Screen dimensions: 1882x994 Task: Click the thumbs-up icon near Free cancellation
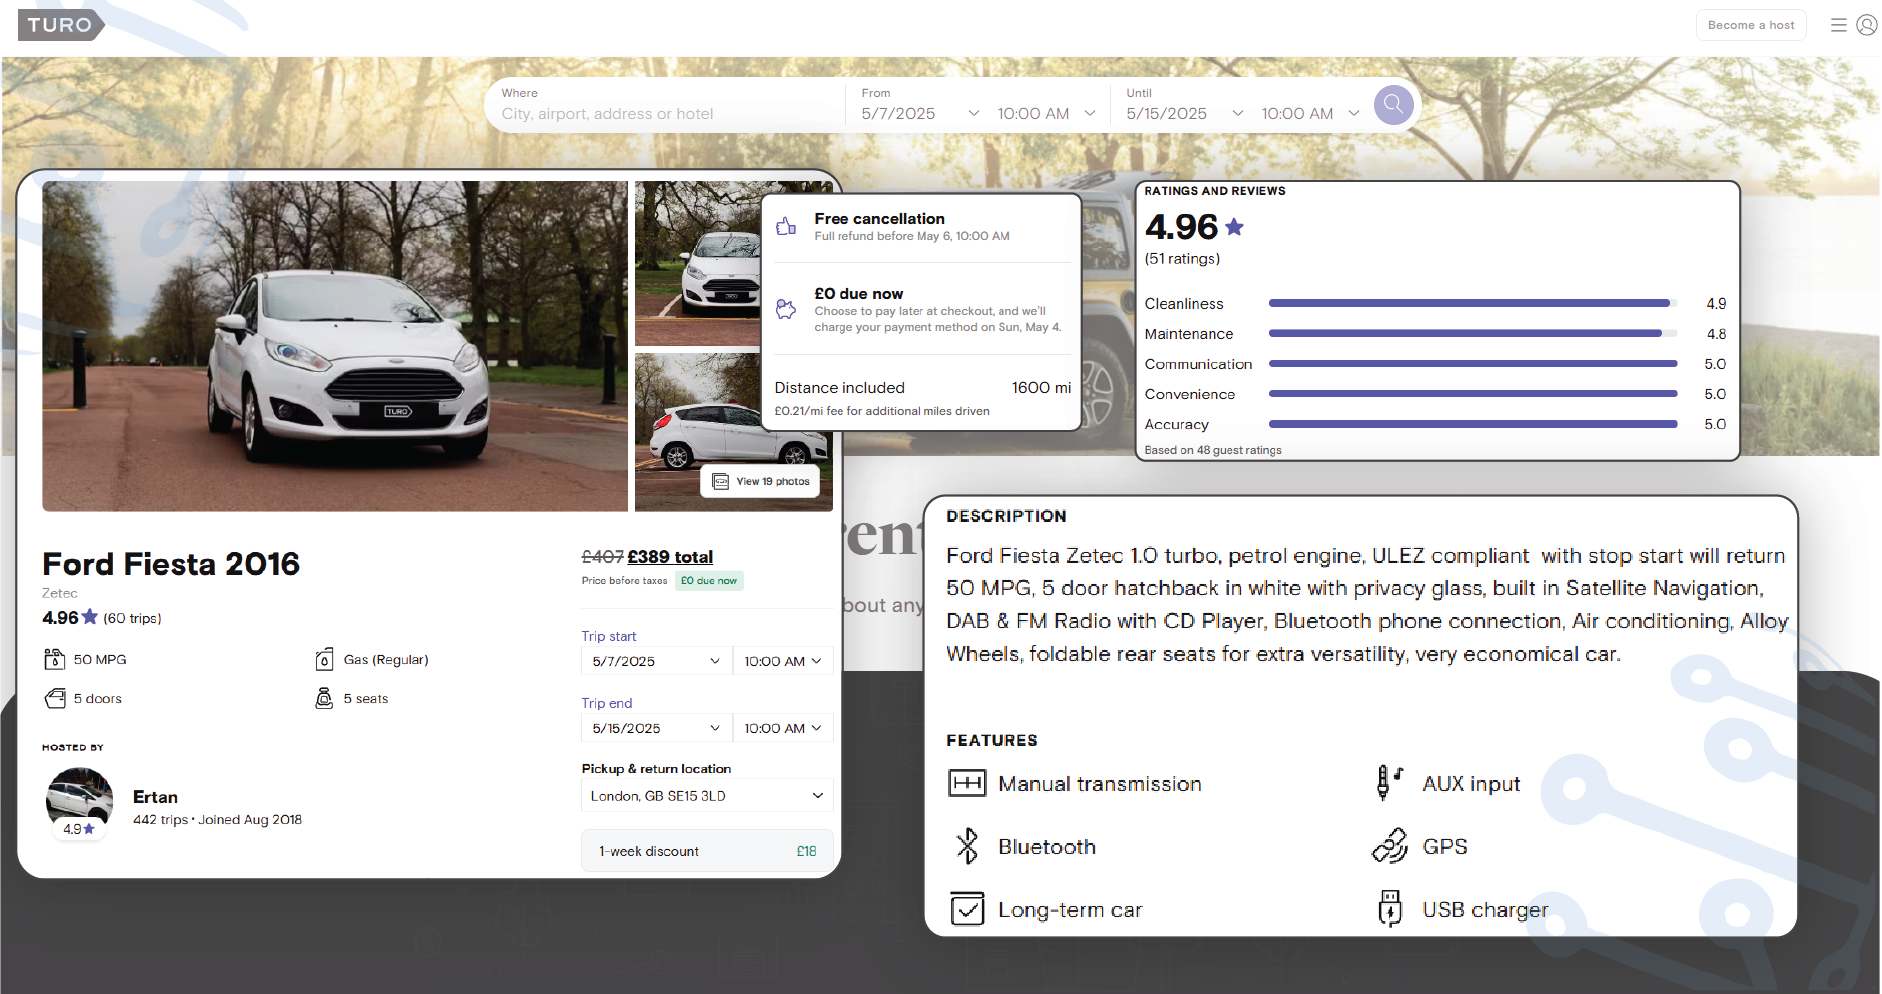click(788, 227)
